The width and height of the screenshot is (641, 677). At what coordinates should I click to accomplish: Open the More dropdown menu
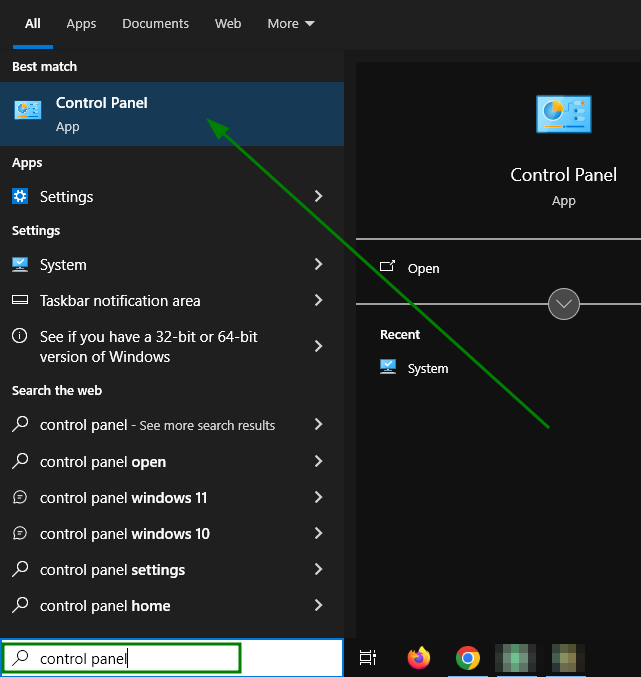291,23
